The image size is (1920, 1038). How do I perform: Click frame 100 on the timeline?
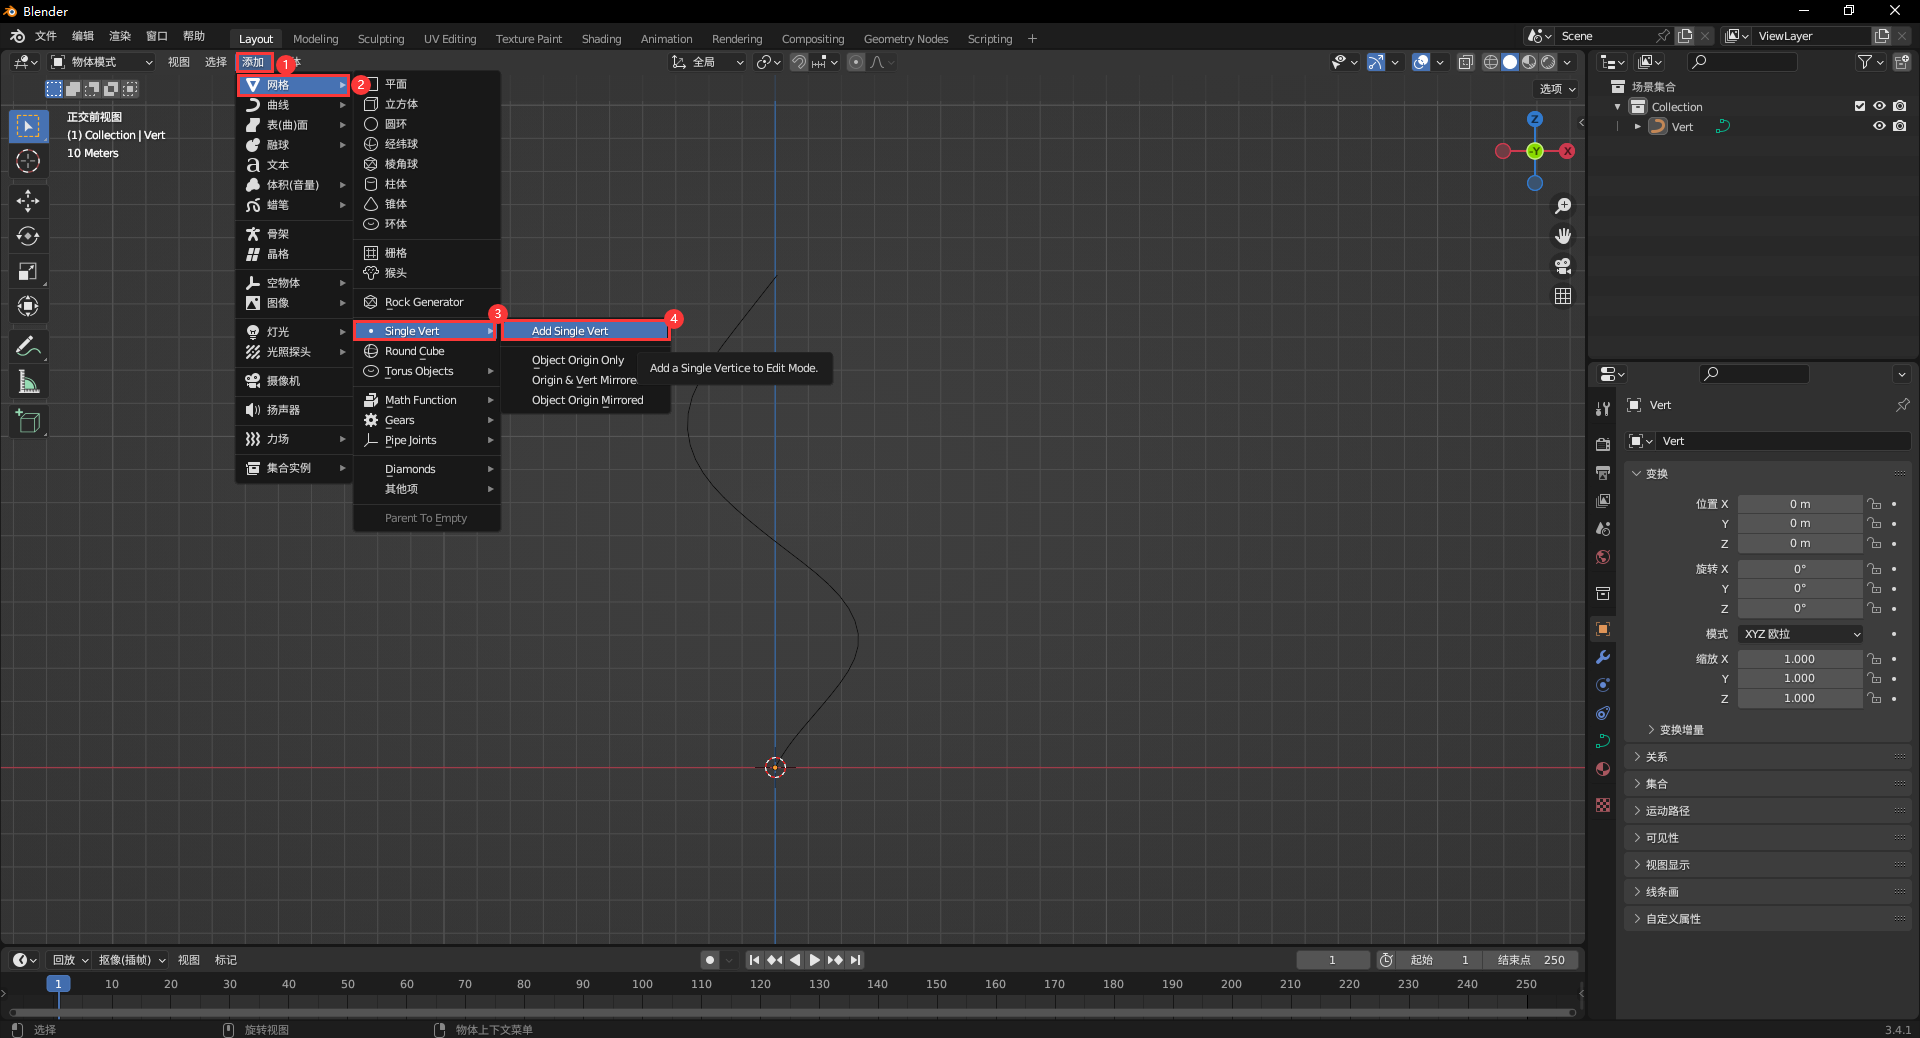tap(642, 985)
